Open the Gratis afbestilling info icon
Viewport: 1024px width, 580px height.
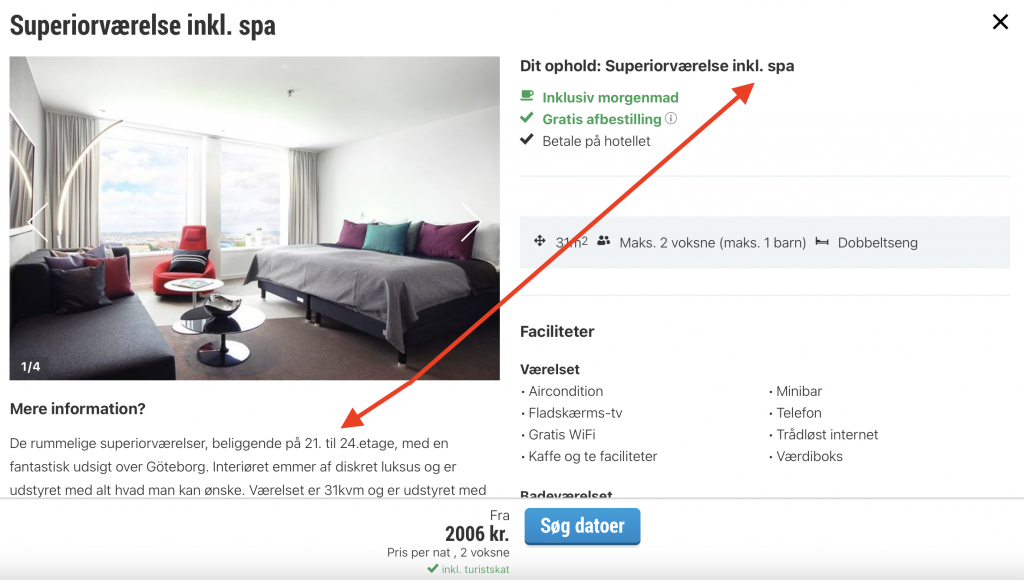click(x=671, y=118)
